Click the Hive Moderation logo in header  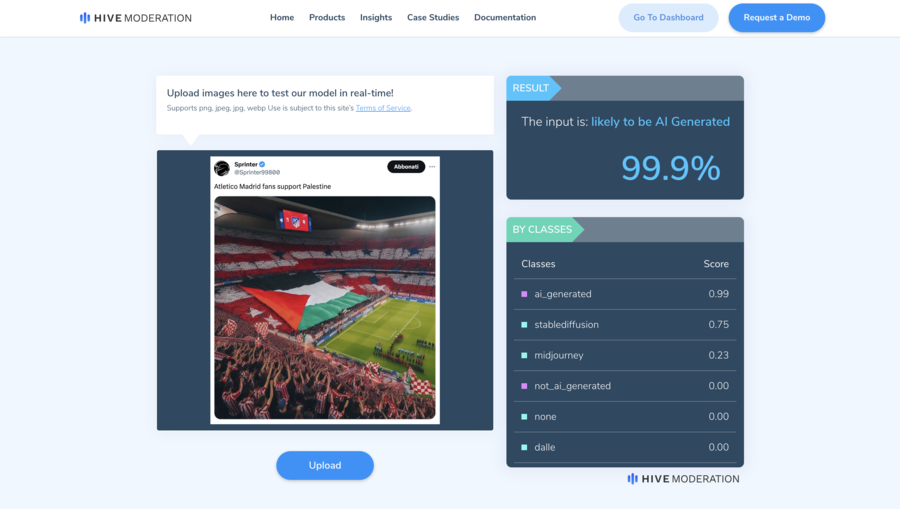(135, 18)
